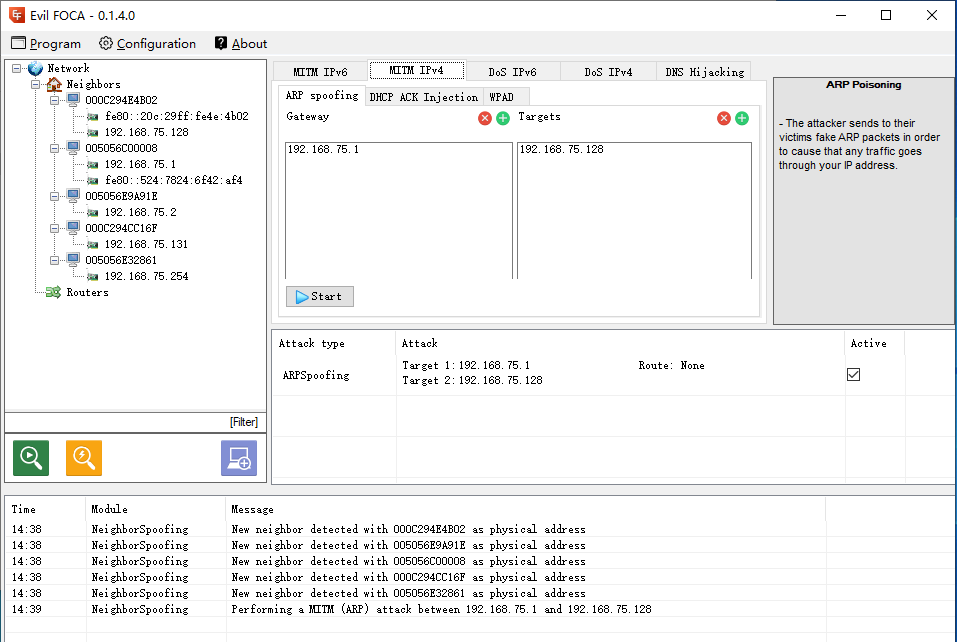957x642 pixels.
Task: Click computer icon of 000C294E4B02
Action: [x=73, y=99]
